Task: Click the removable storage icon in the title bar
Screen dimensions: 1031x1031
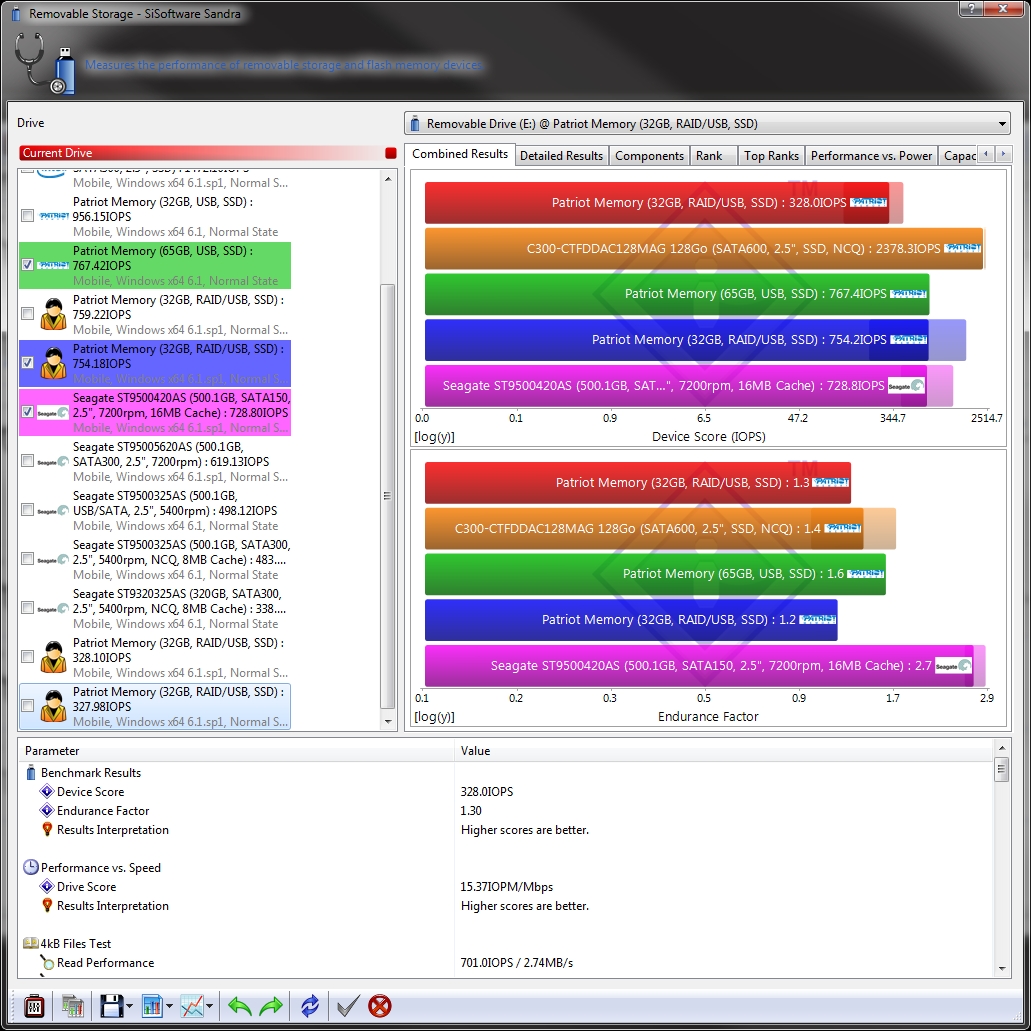Action: 16,13
